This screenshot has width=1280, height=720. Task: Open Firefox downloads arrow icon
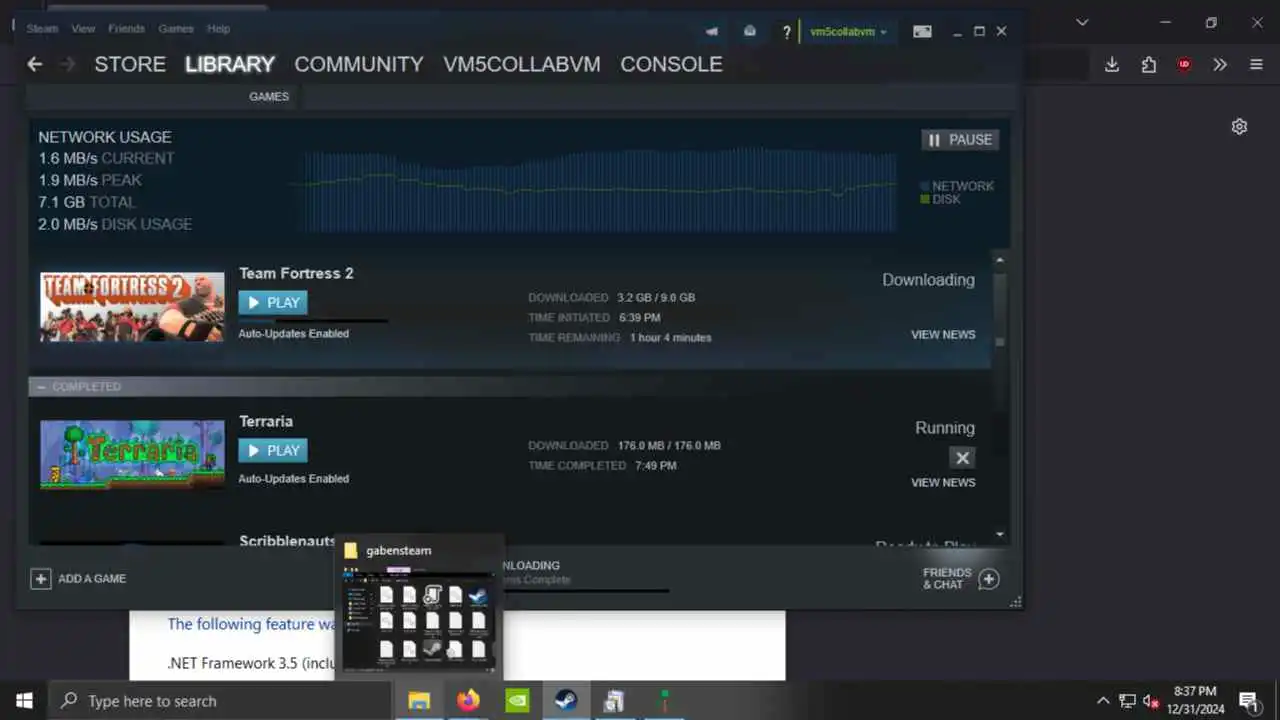pyautogui.click(x=1112, y=65)
